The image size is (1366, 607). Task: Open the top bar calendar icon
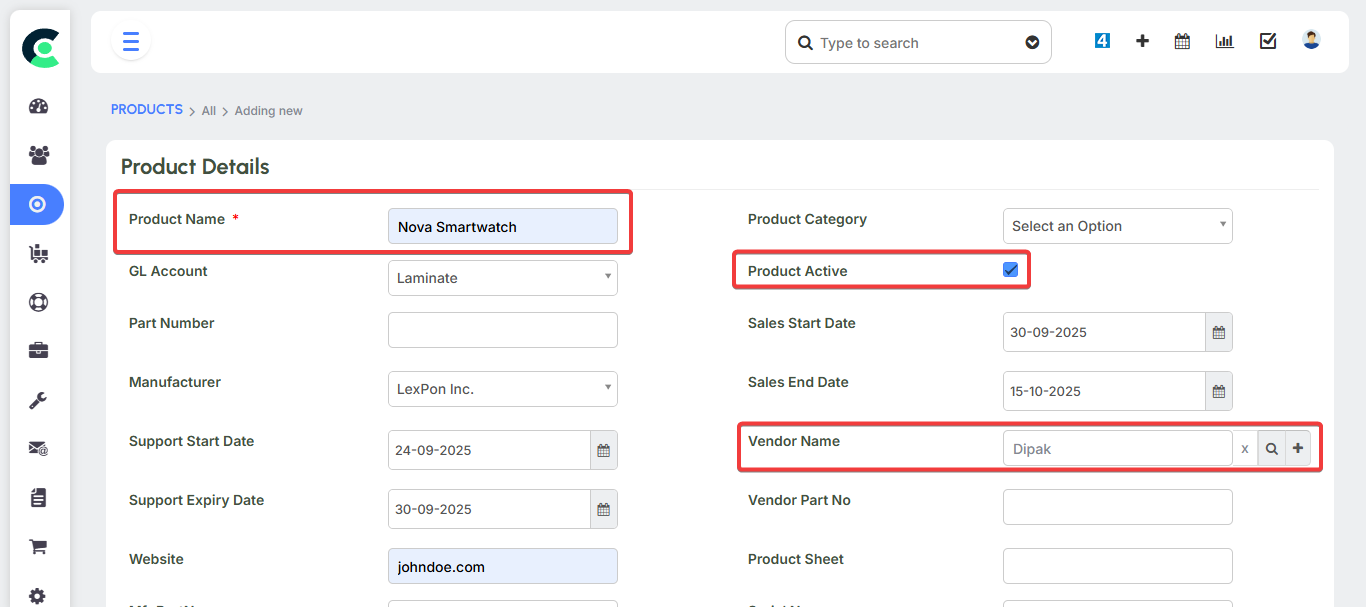(1182, 42)
